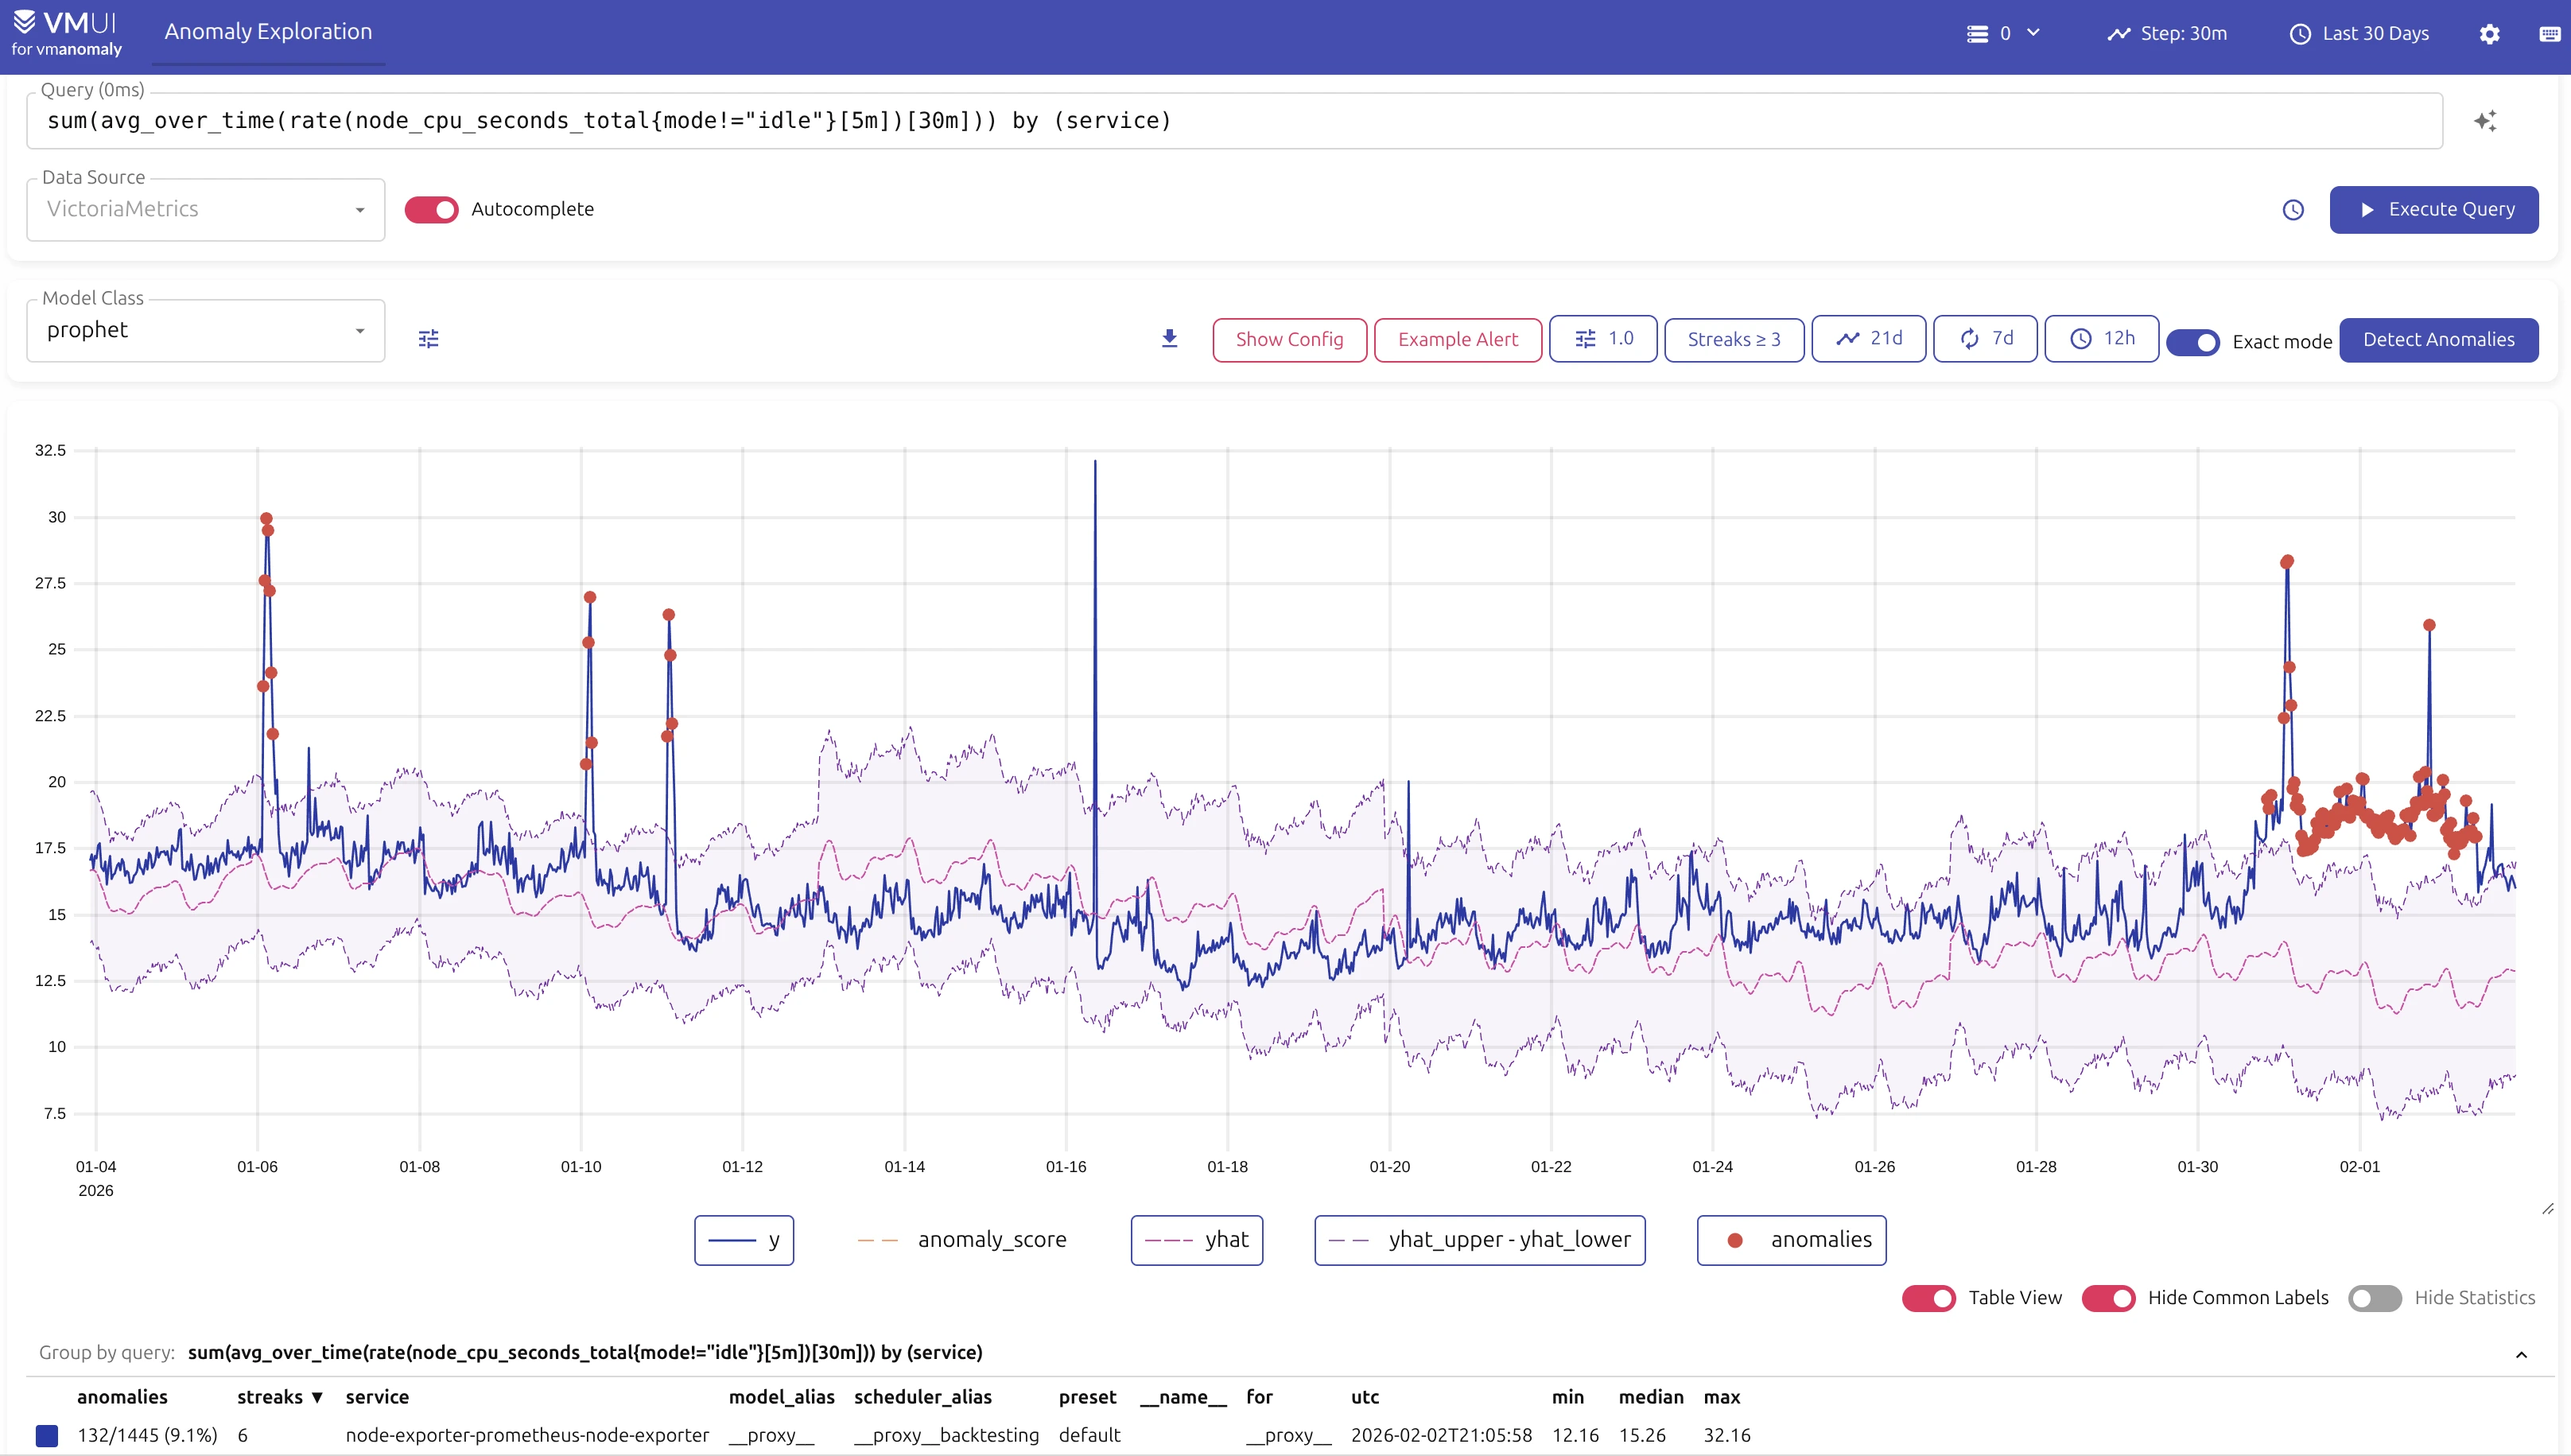2571x1456 pixels.
Task: Click the Show Config button
Action: [x=1289, y=340]
